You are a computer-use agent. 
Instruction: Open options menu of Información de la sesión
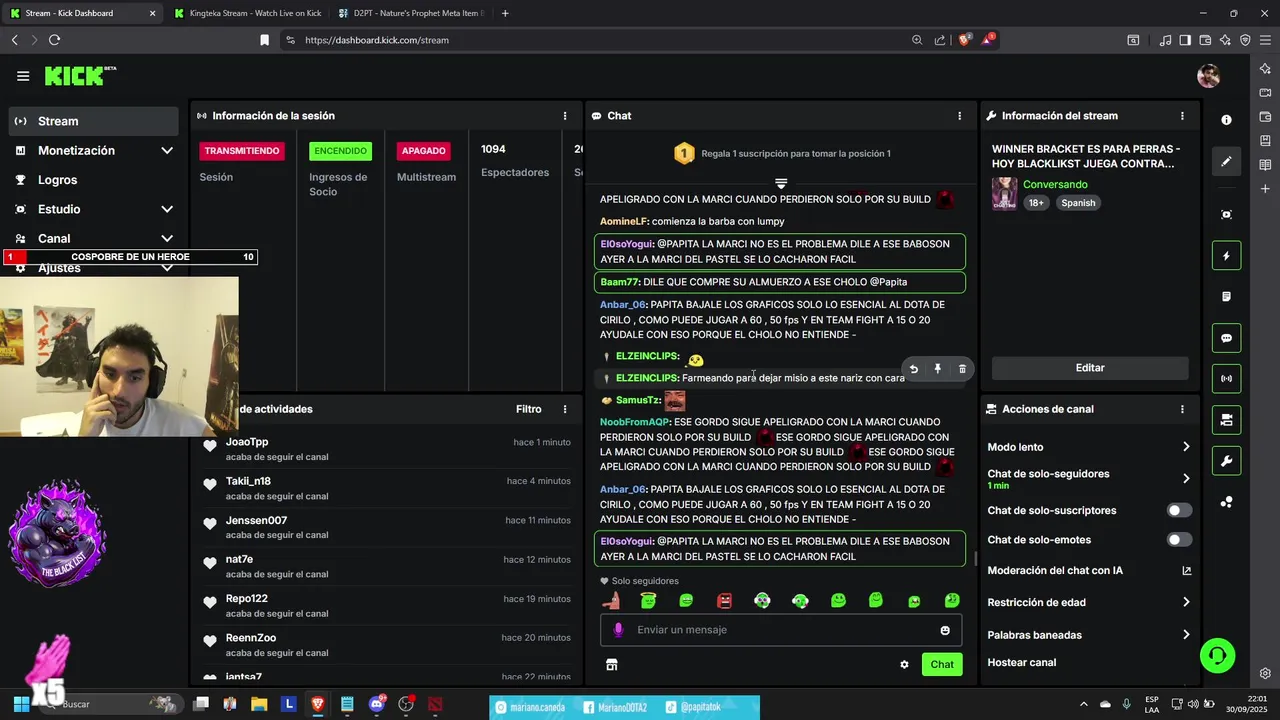pos(565,116)
